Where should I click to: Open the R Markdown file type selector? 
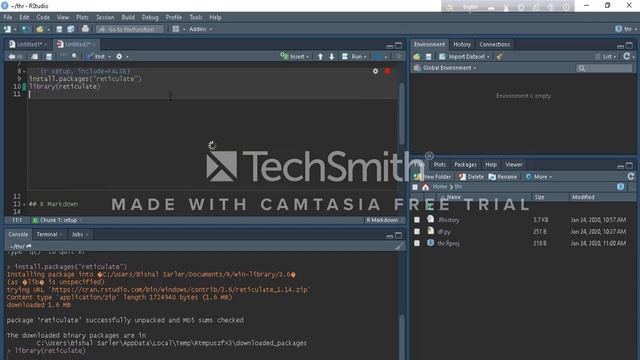tap(384, 220)
